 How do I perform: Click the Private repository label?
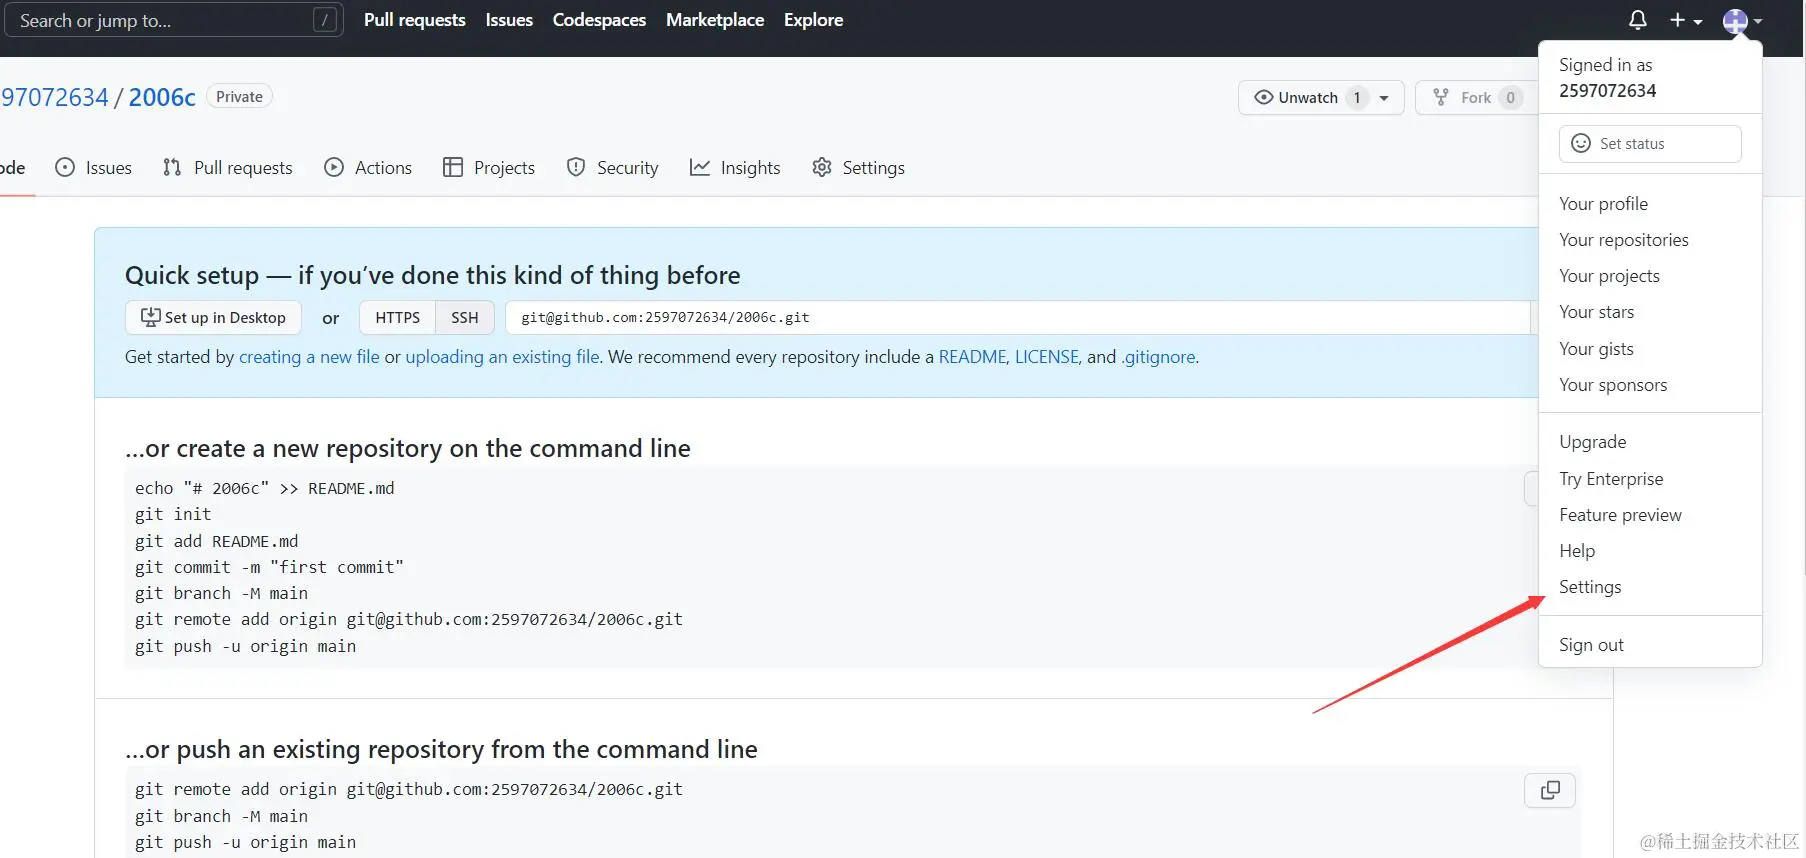pos(239,97)
